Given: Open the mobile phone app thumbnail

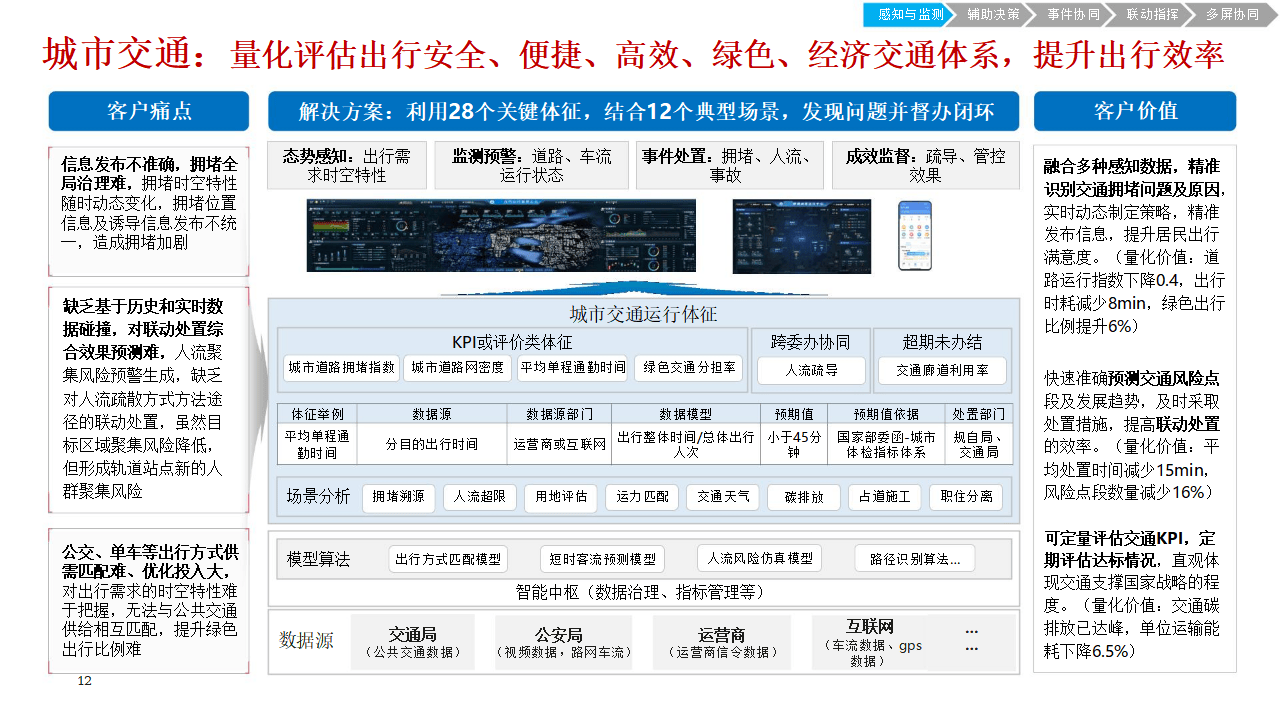Looking at the screenshot, I should tap(914, 235).
